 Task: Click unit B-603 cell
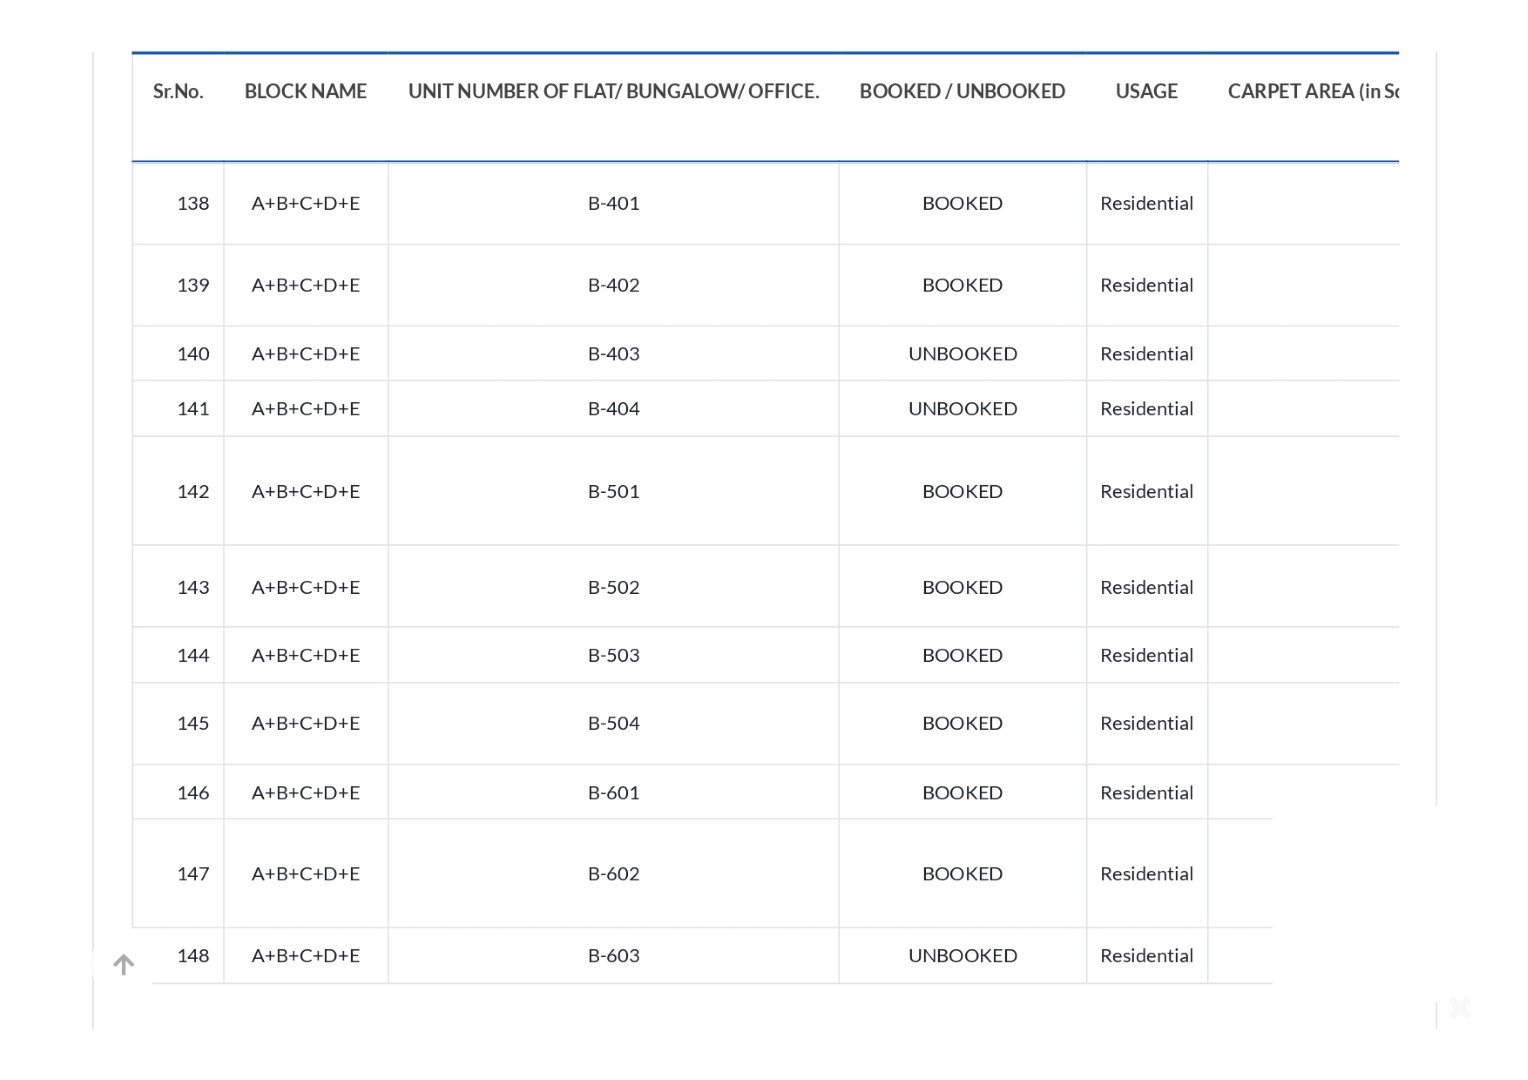pos(613,956)
